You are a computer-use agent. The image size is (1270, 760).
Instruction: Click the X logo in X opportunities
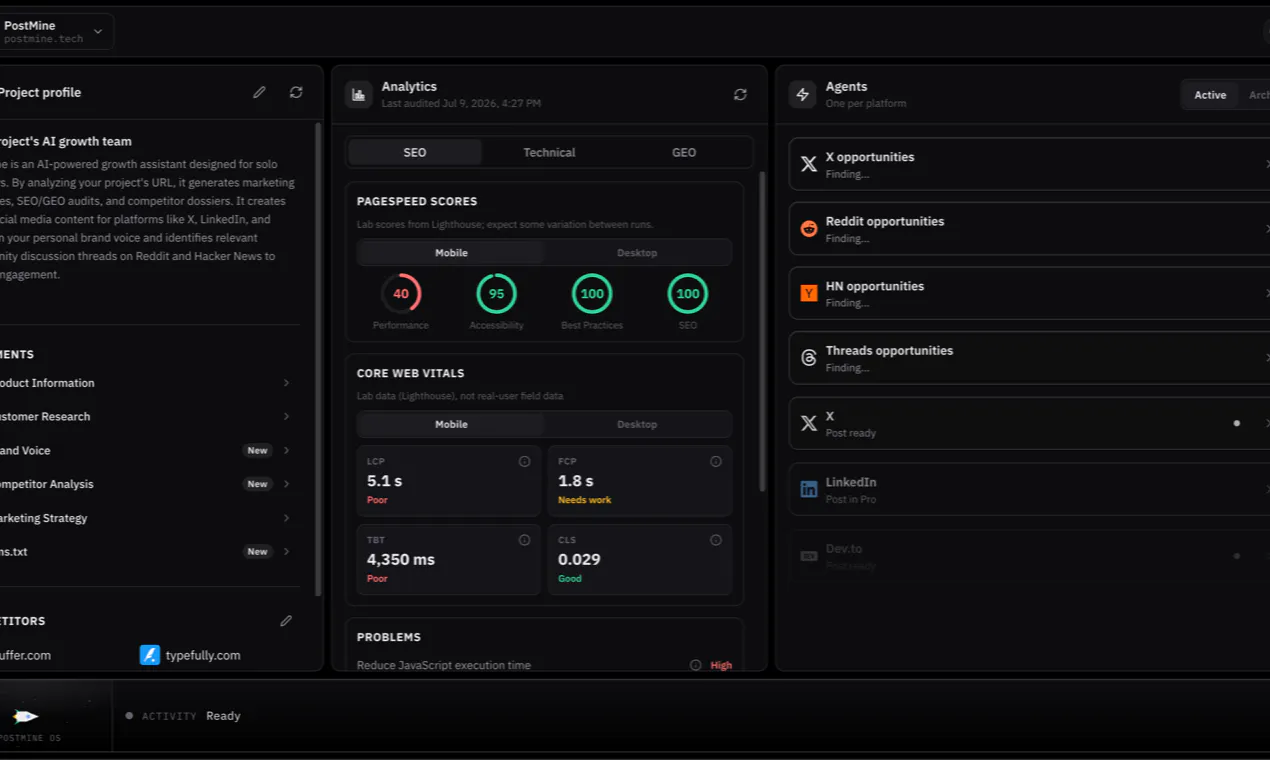[809, 164]
